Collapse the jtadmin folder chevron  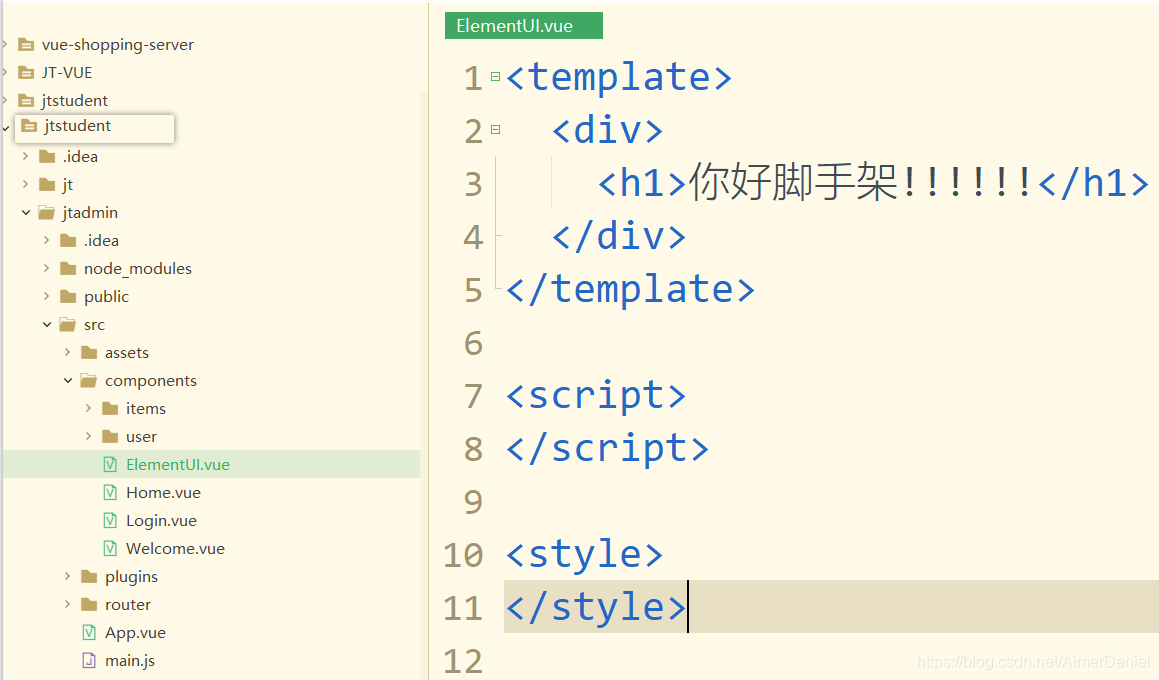(x=26, y=213)
